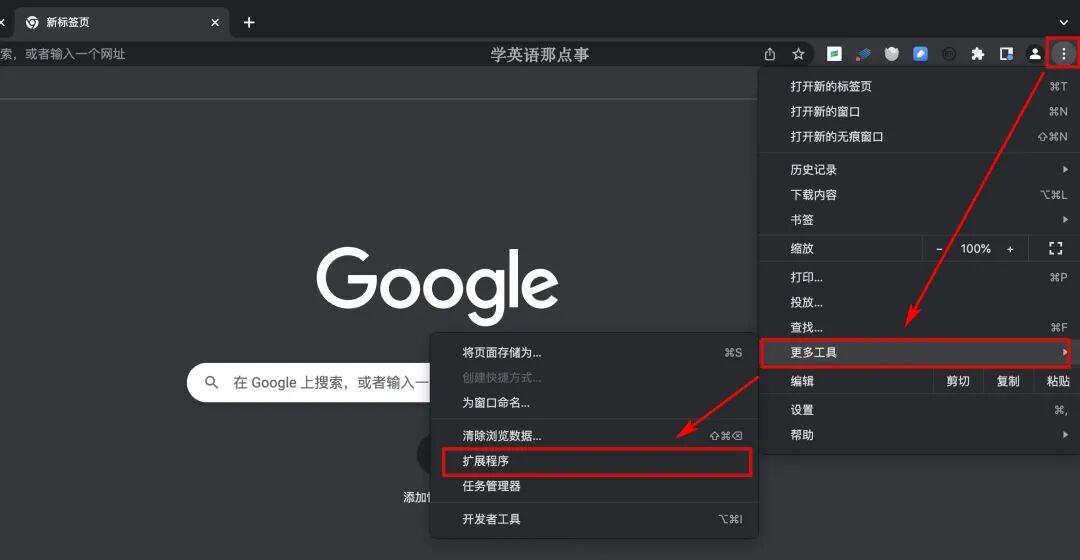Open 任务管理器 from the submenu
The height and width of the screenshot is (560, 1080).
(x=594, y=486)
